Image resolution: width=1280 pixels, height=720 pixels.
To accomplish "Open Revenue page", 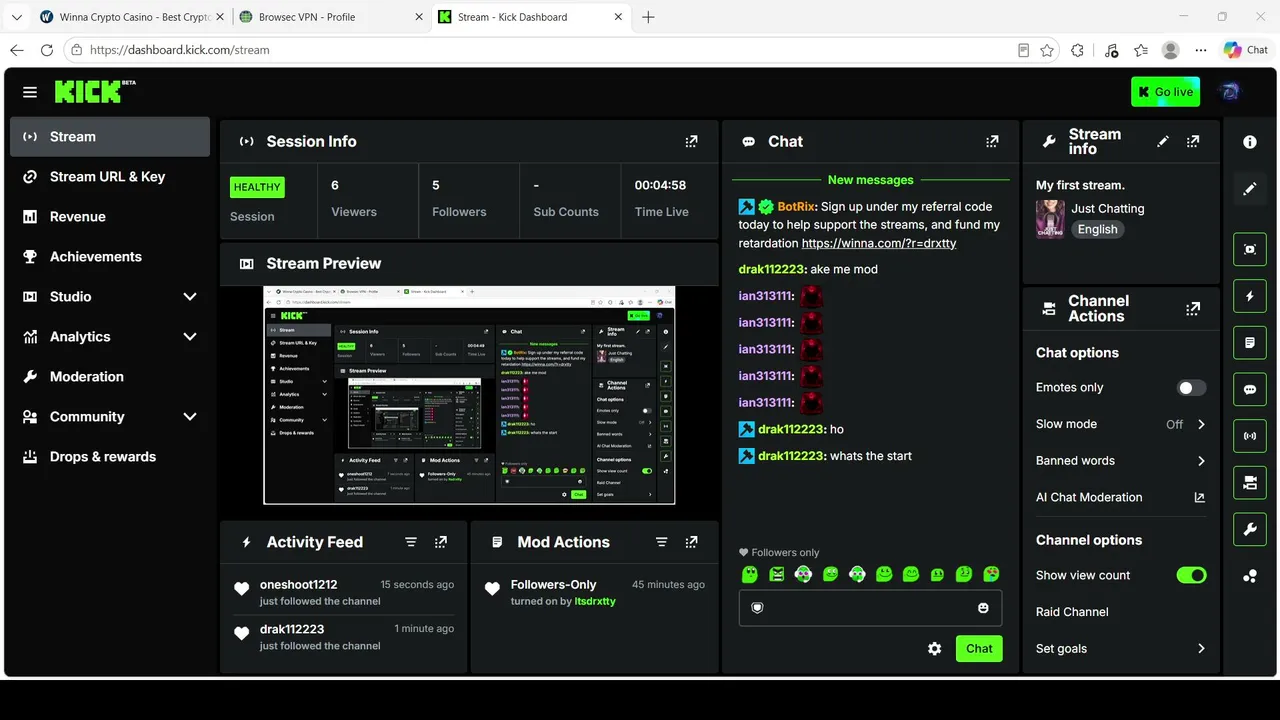I will coord(110,217).
